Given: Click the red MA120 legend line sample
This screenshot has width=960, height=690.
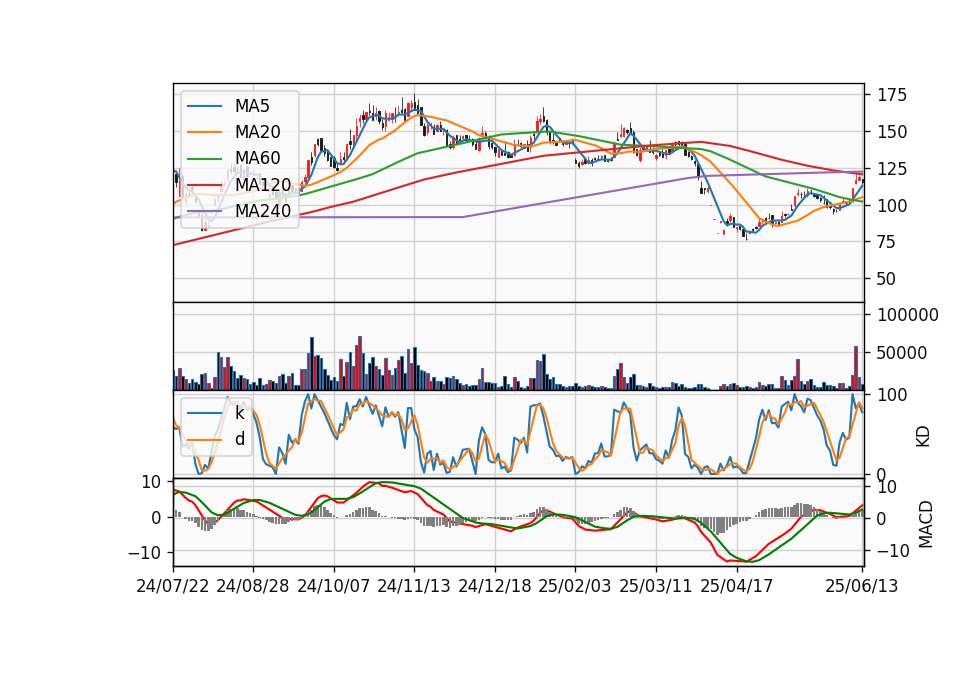Looking at the screenshot, I should tap(204, 185).
